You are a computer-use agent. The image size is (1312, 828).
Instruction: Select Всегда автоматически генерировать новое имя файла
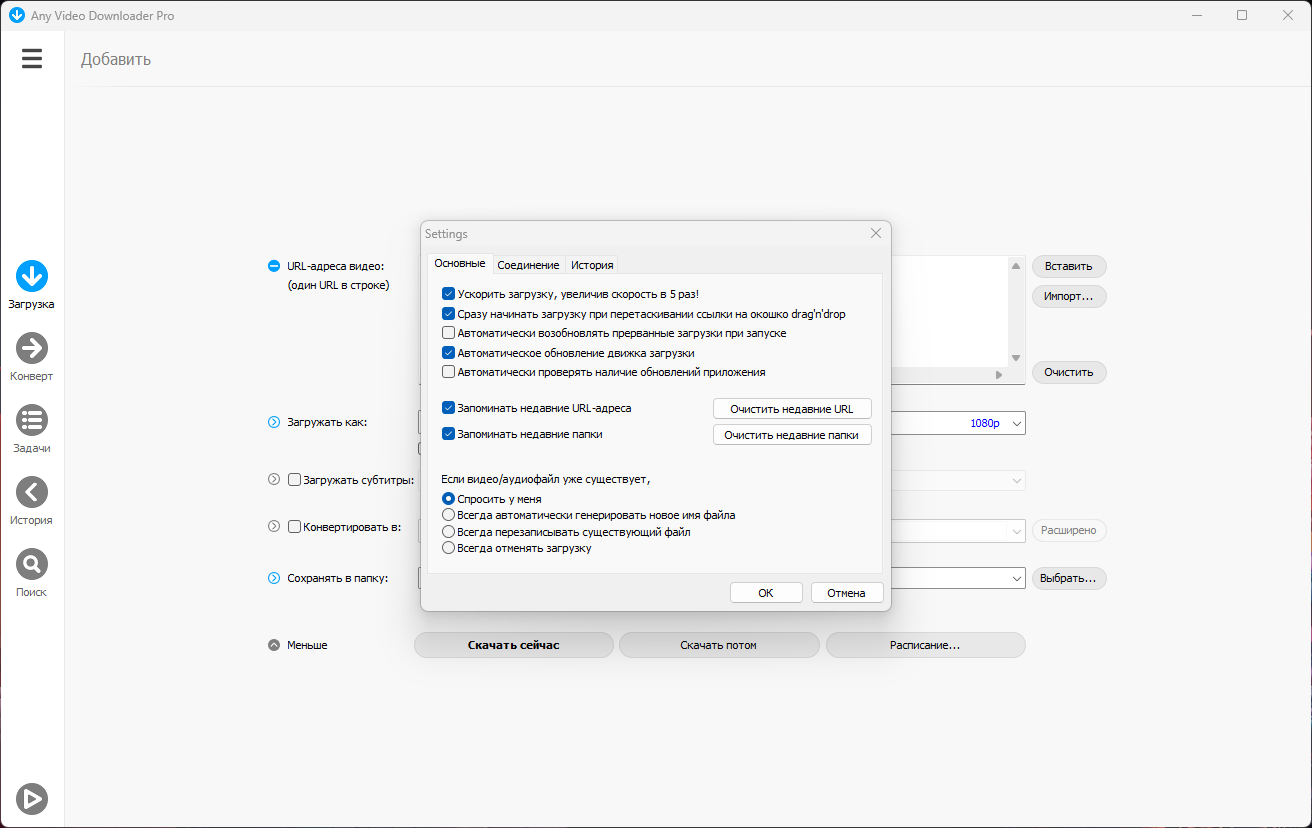[448, 515]
